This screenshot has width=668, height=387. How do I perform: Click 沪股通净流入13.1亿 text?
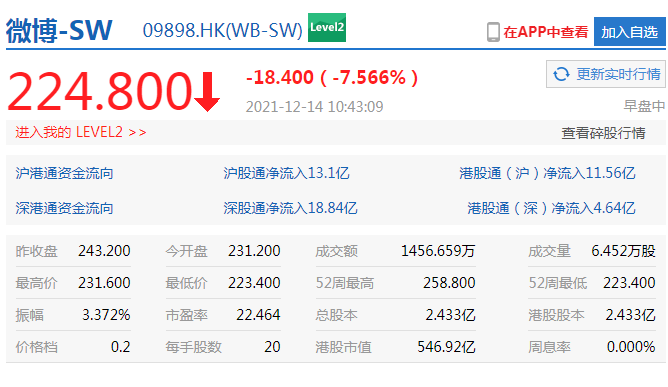coord(286,173)
